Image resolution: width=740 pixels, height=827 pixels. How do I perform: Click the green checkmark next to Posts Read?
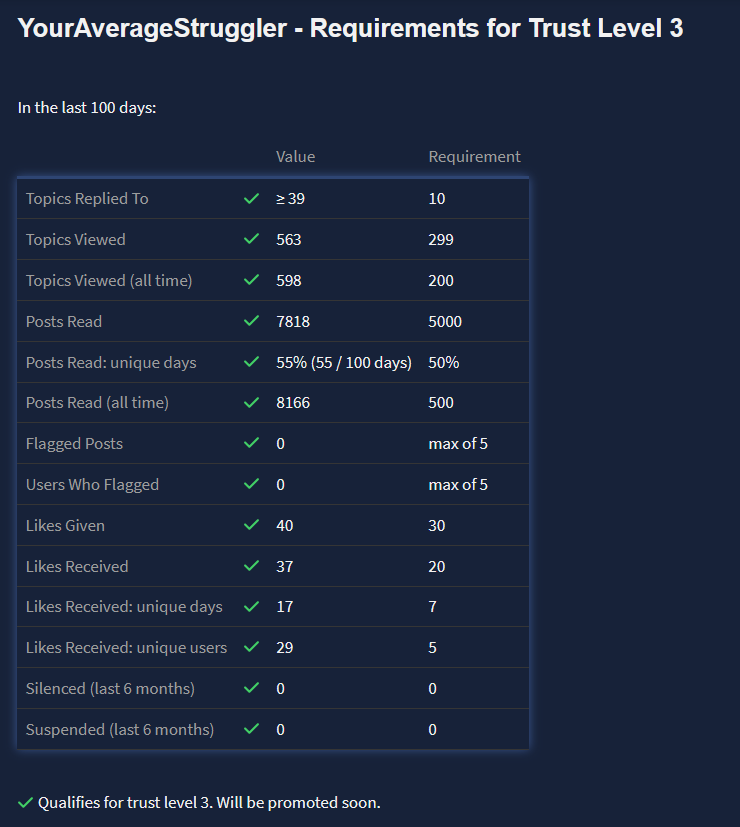(x=252, y=322)
